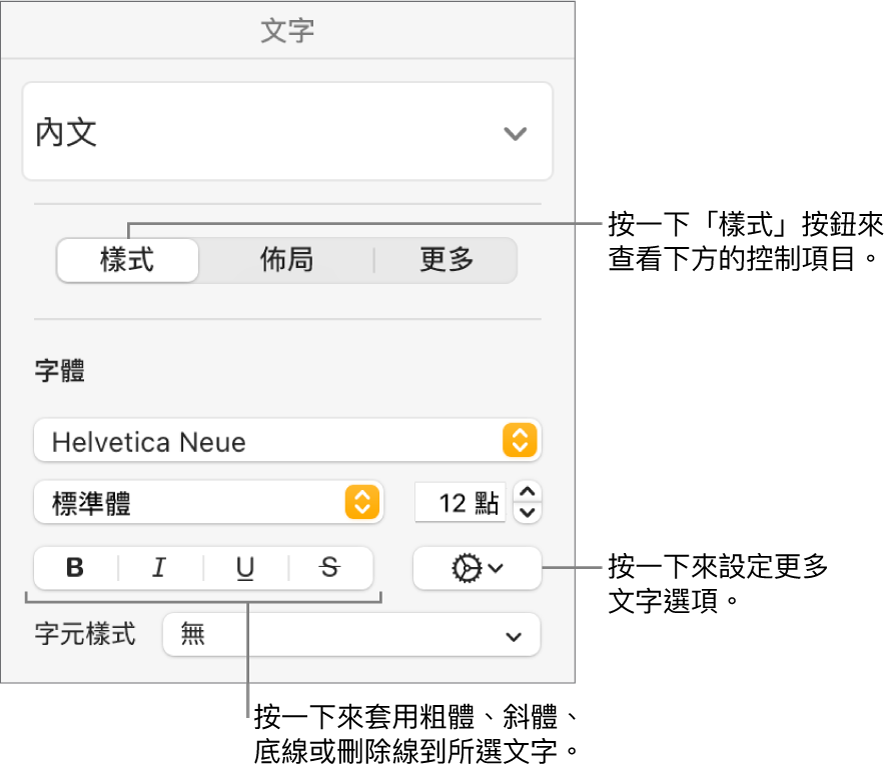Open the gear advanced text options menu

point(477,568)
